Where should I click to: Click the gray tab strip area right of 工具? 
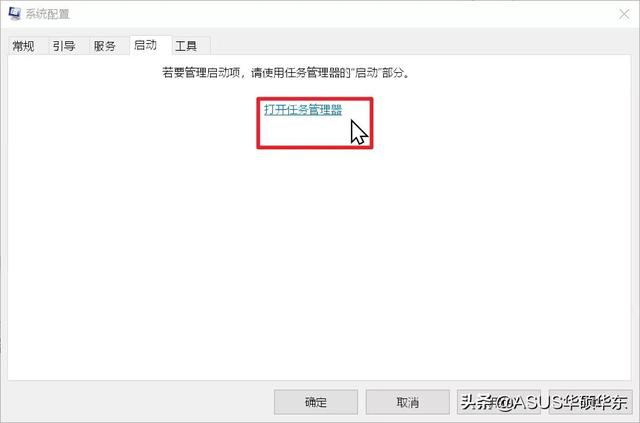click(420, 46)
